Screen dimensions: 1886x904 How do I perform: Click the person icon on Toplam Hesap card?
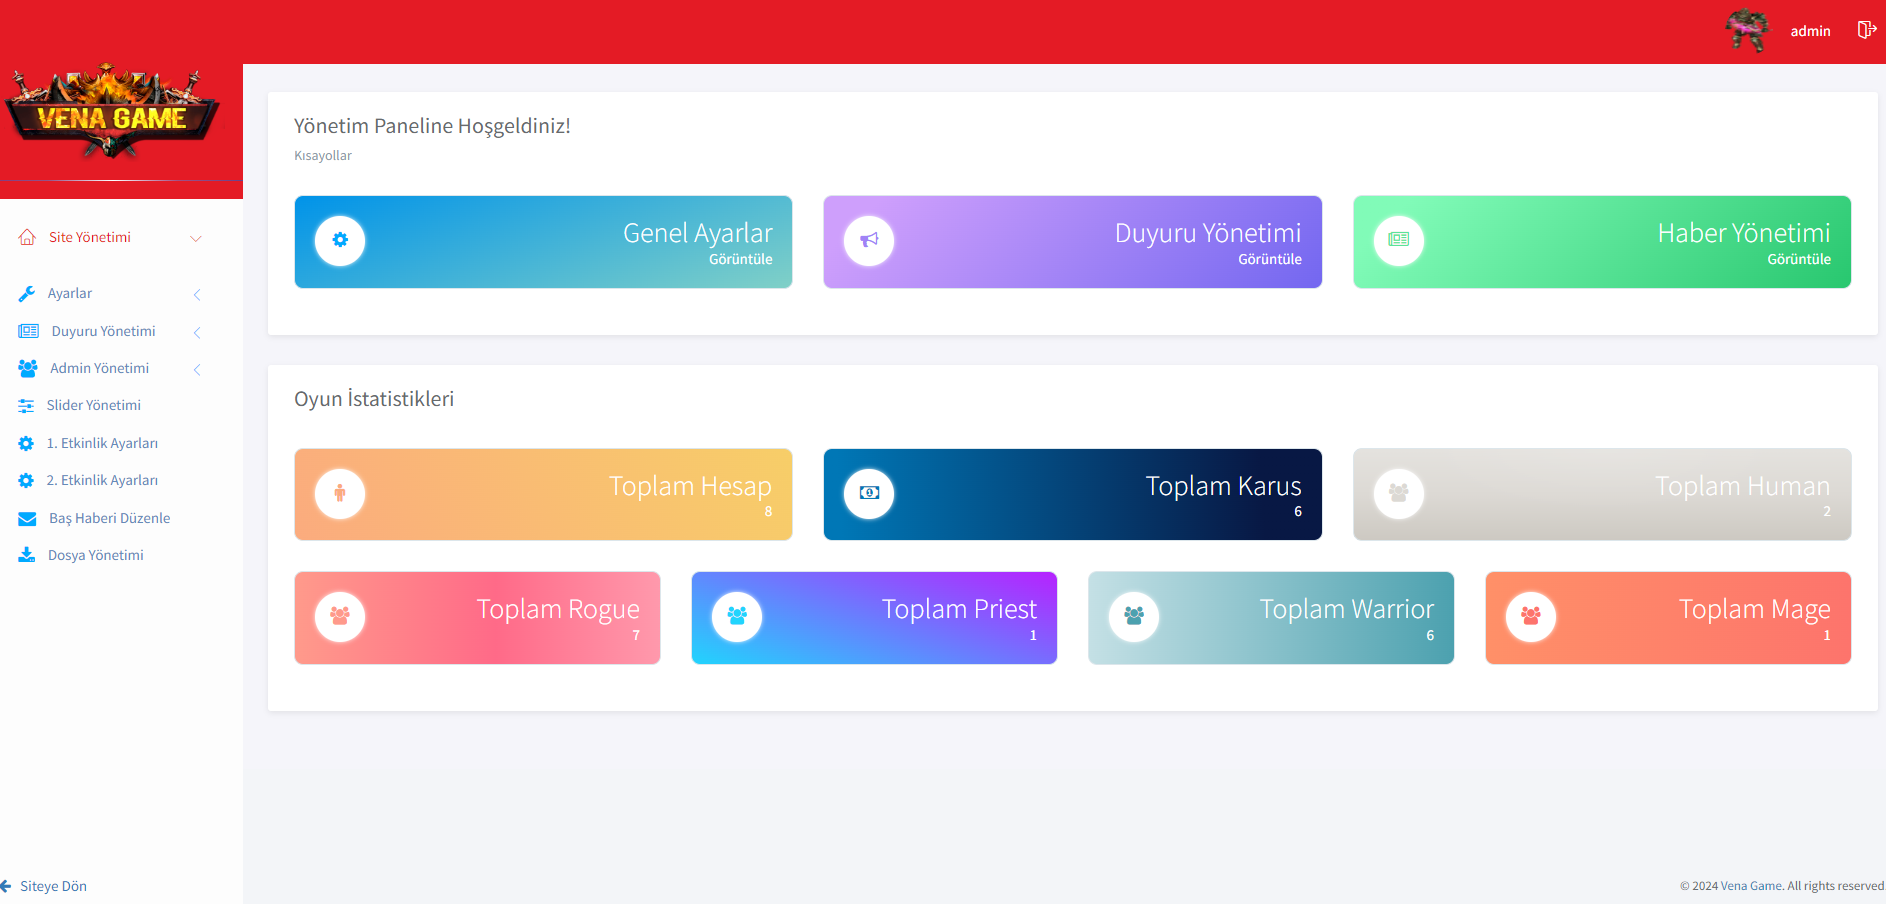[x=340, y=494]
